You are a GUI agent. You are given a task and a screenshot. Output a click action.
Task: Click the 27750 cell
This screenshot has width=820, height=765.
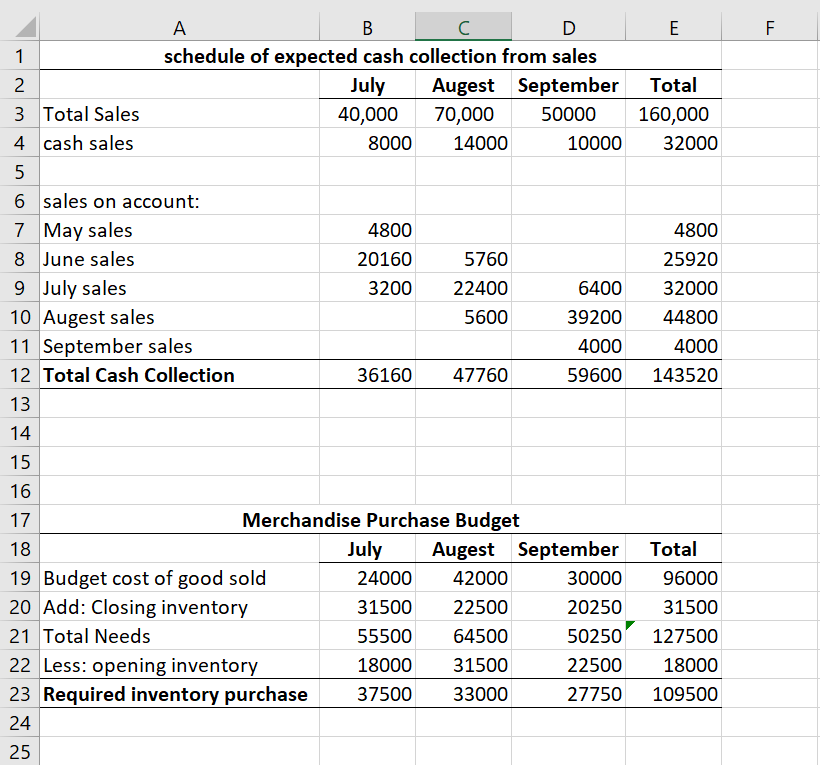click(568, 694)
